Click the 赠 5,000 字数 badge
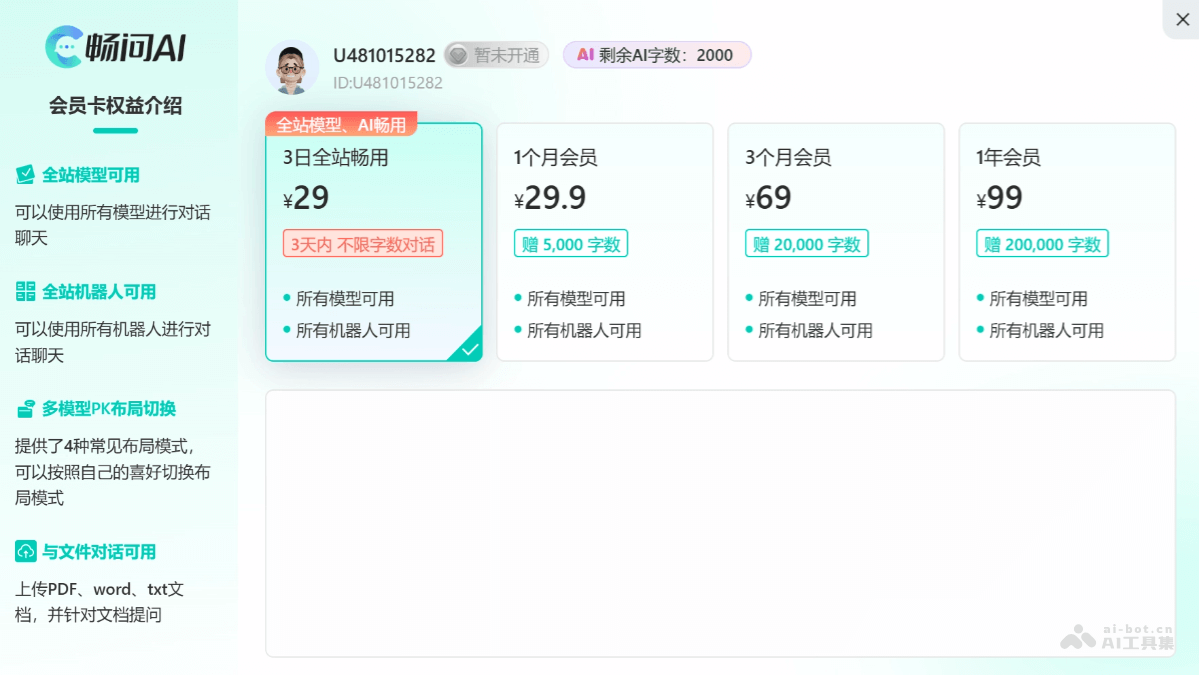Viewport: 1200px width, 675px height. point(570,242)
